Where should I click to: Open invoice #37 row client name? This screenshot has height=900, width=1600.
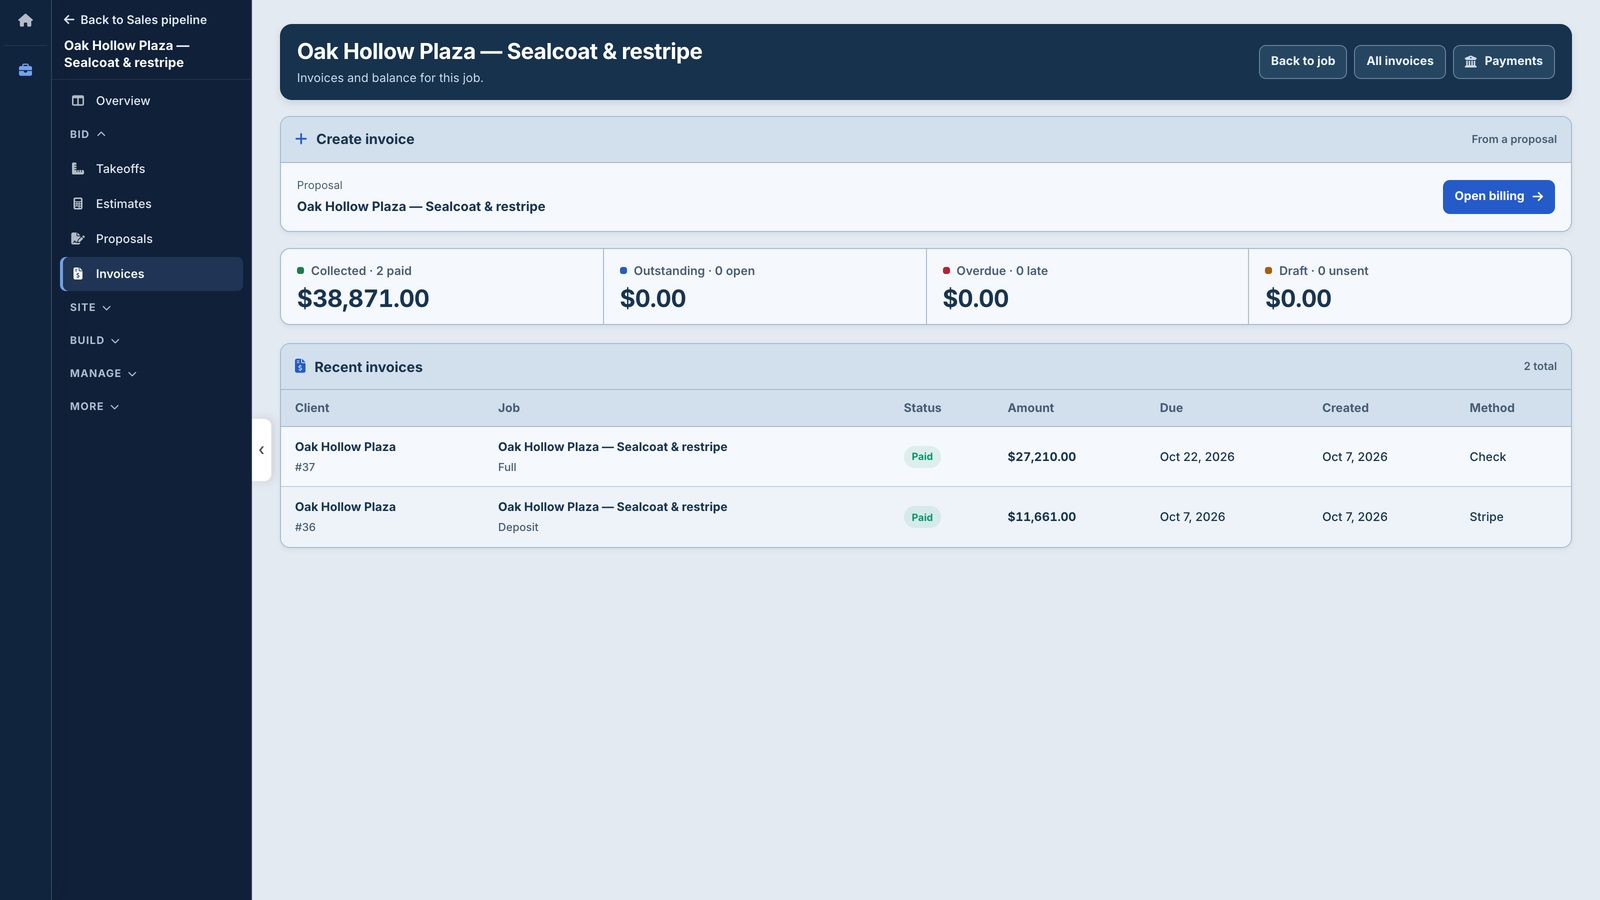[345, 447]
